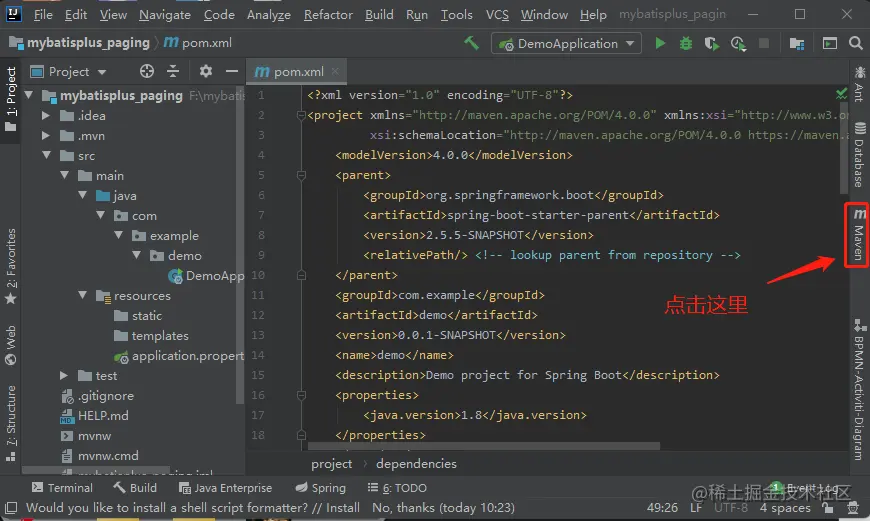Click the Install shell formatter link
Viewport: 870px width, 521px height.
tap(342, 508)
